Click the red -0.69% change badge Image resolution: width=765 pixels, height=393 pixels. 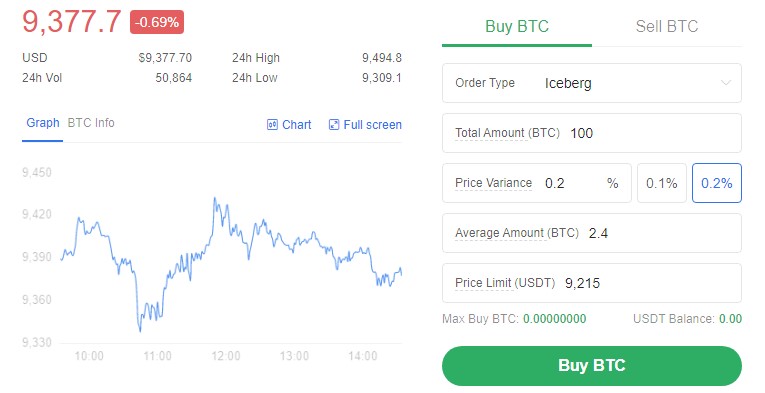(x=157, y=22)
